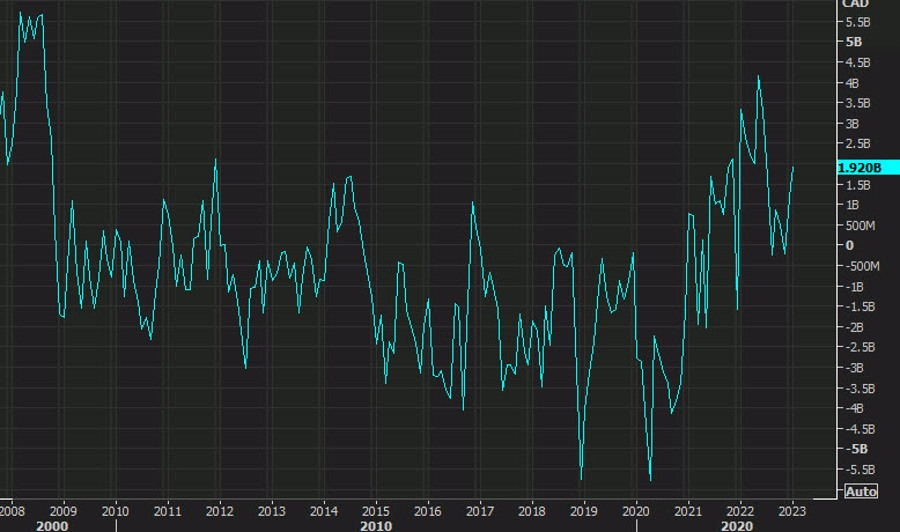The image size is (900, 532).
Task: Click the -2.5B value axis label
Action: click(861, 347)
